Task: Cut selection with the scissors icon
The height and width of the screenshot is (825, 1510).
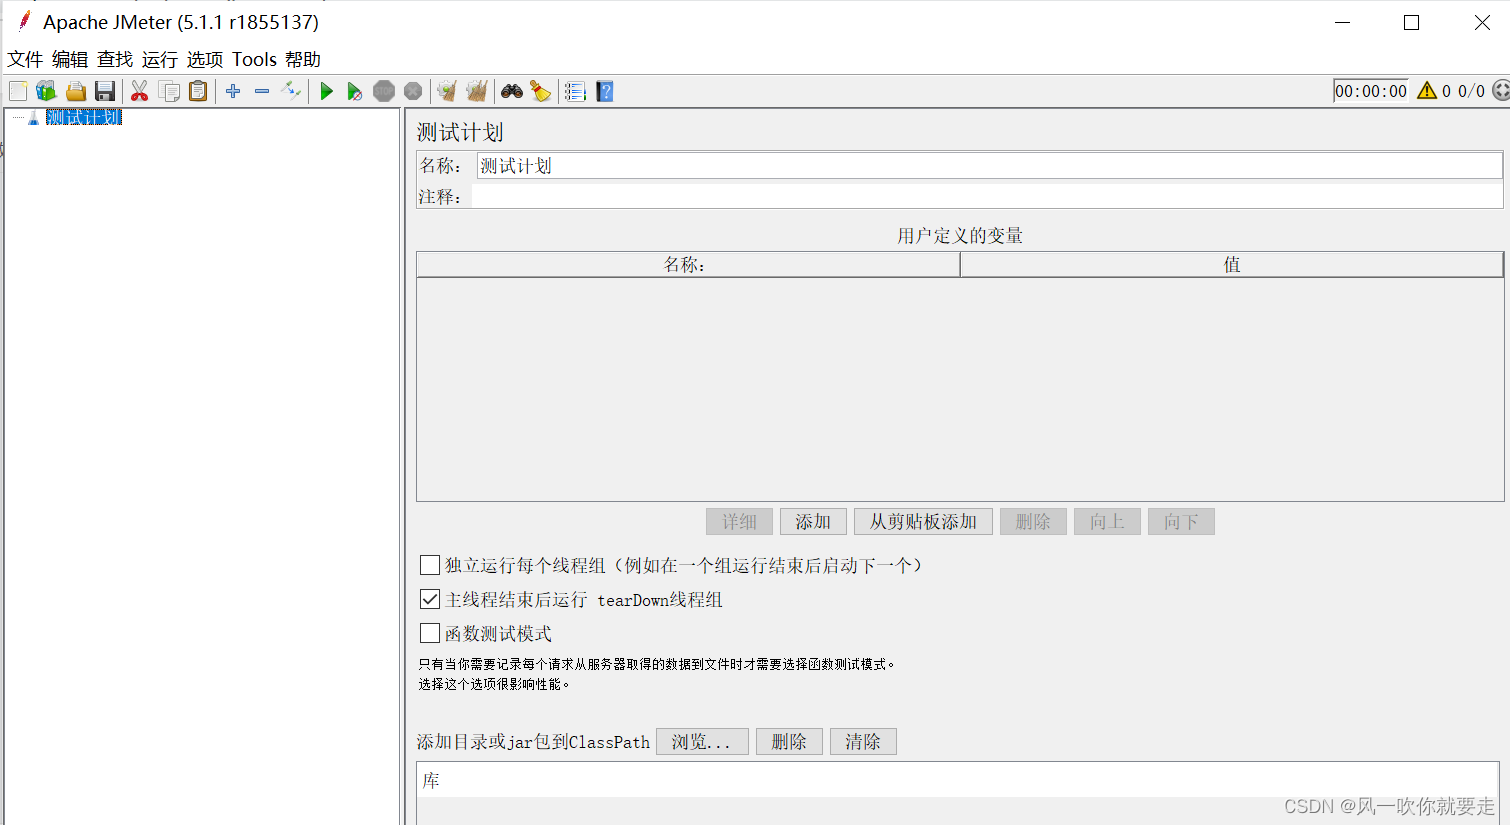Action: pyautogui.click(x=139, y=91)
